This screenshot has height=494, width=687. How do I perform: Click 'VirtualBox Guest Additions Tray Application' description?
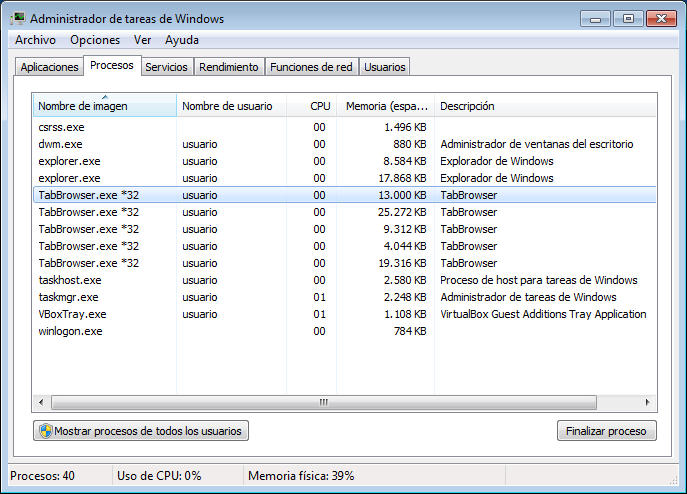coord(543,314)
